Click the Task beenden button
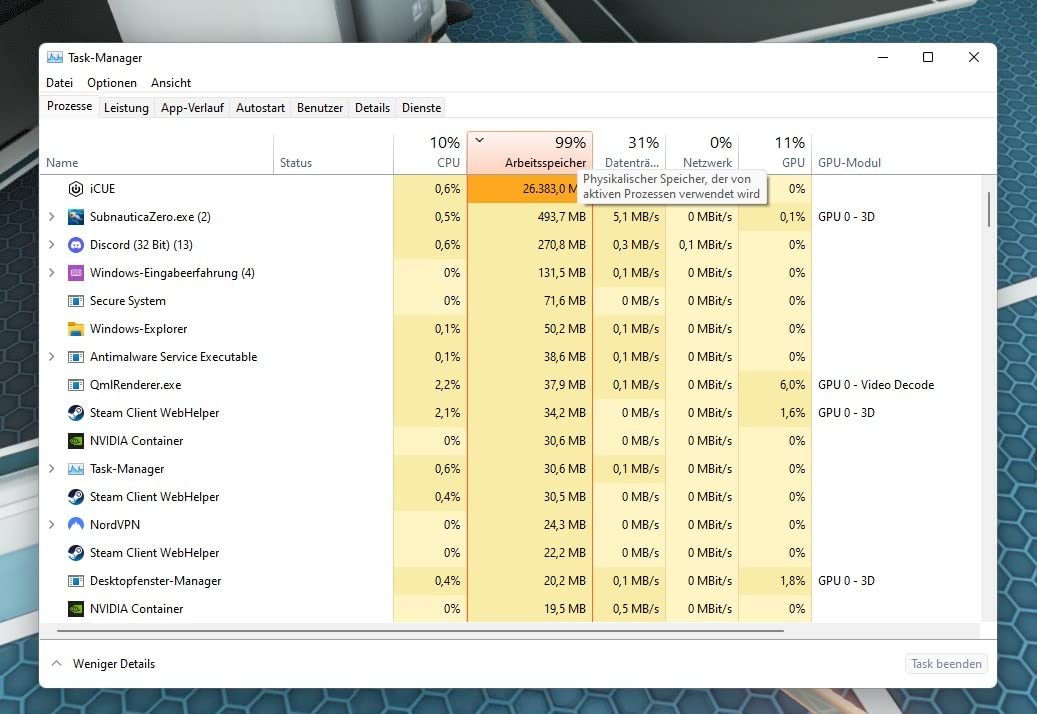1037x714 pixels. coord(946,664)
